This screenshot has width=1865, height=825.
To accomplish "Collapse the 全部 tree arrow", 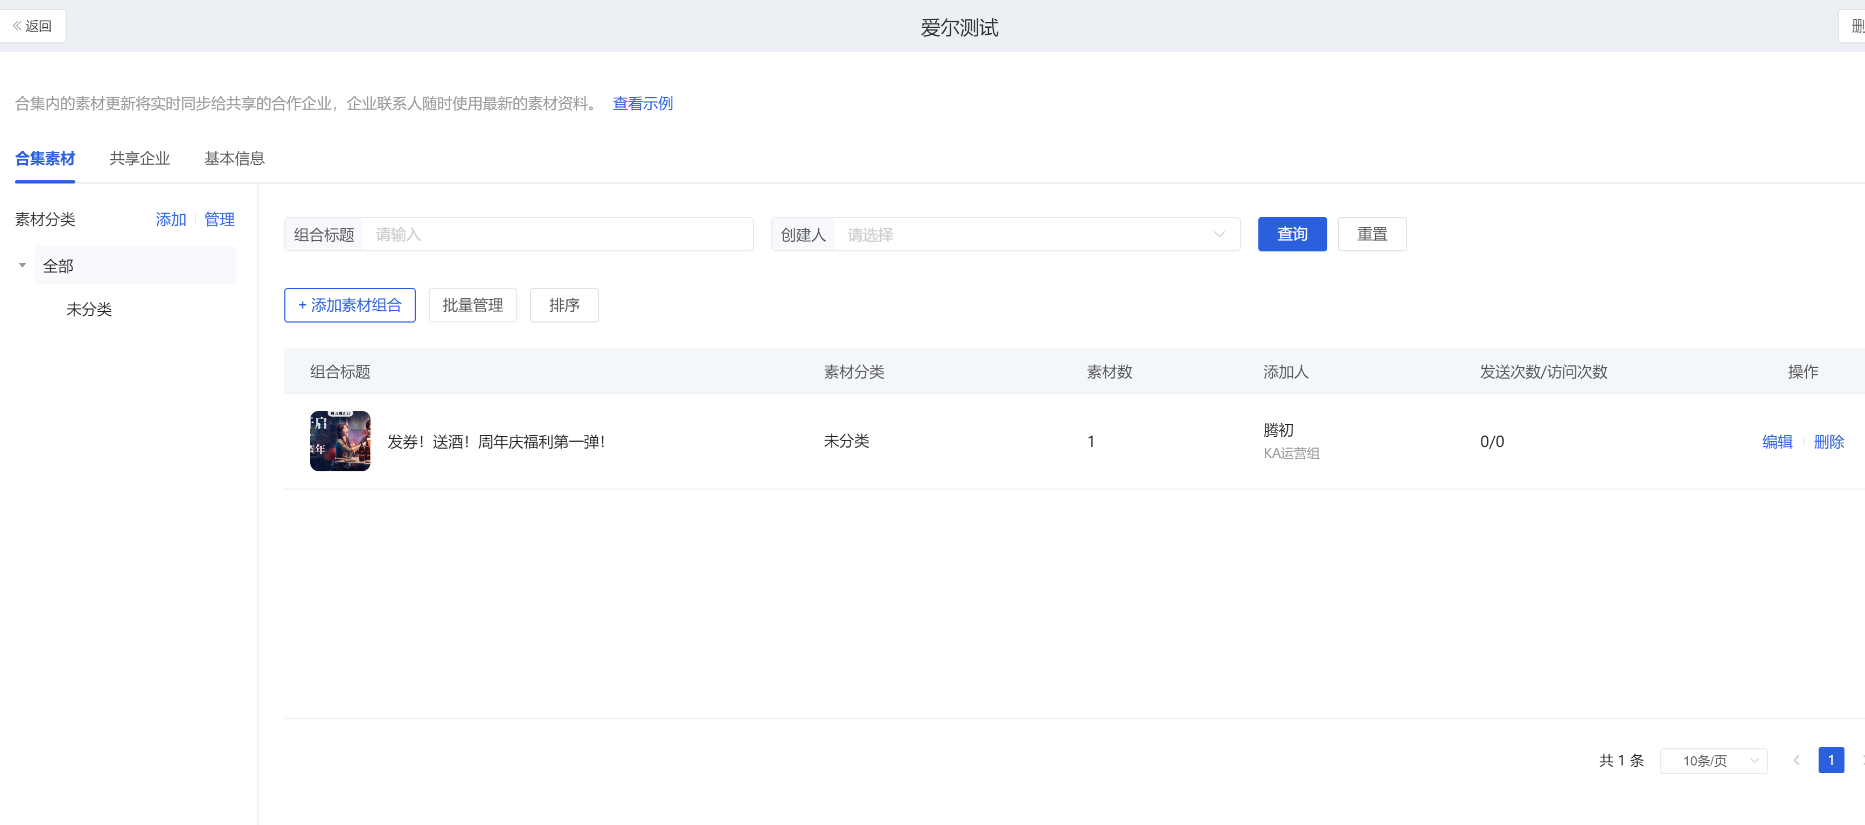I will (x=22, y=266).
